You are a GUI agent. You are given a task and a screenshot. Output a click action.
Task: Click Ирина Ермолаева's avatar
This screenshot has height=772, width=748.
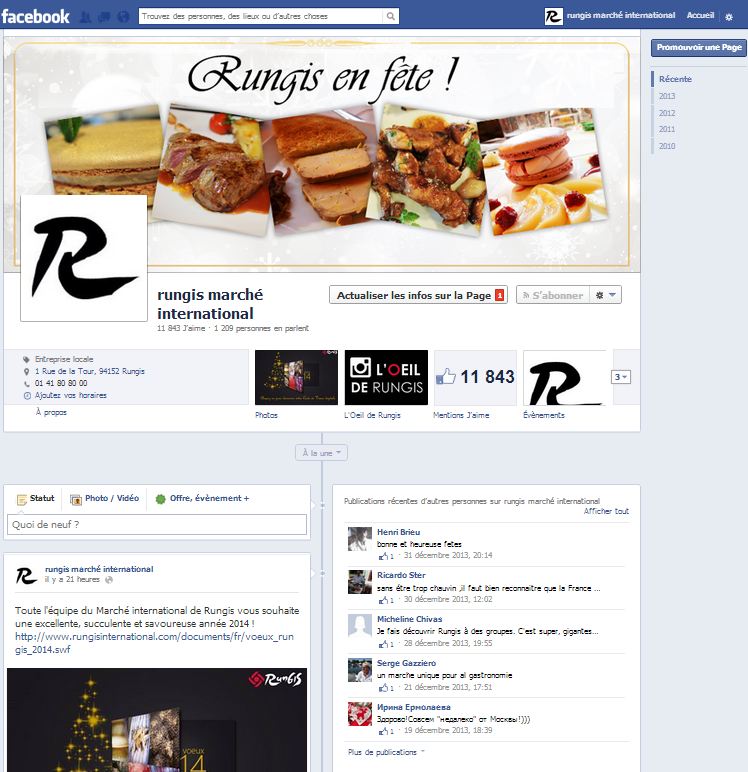pos(360,714)
